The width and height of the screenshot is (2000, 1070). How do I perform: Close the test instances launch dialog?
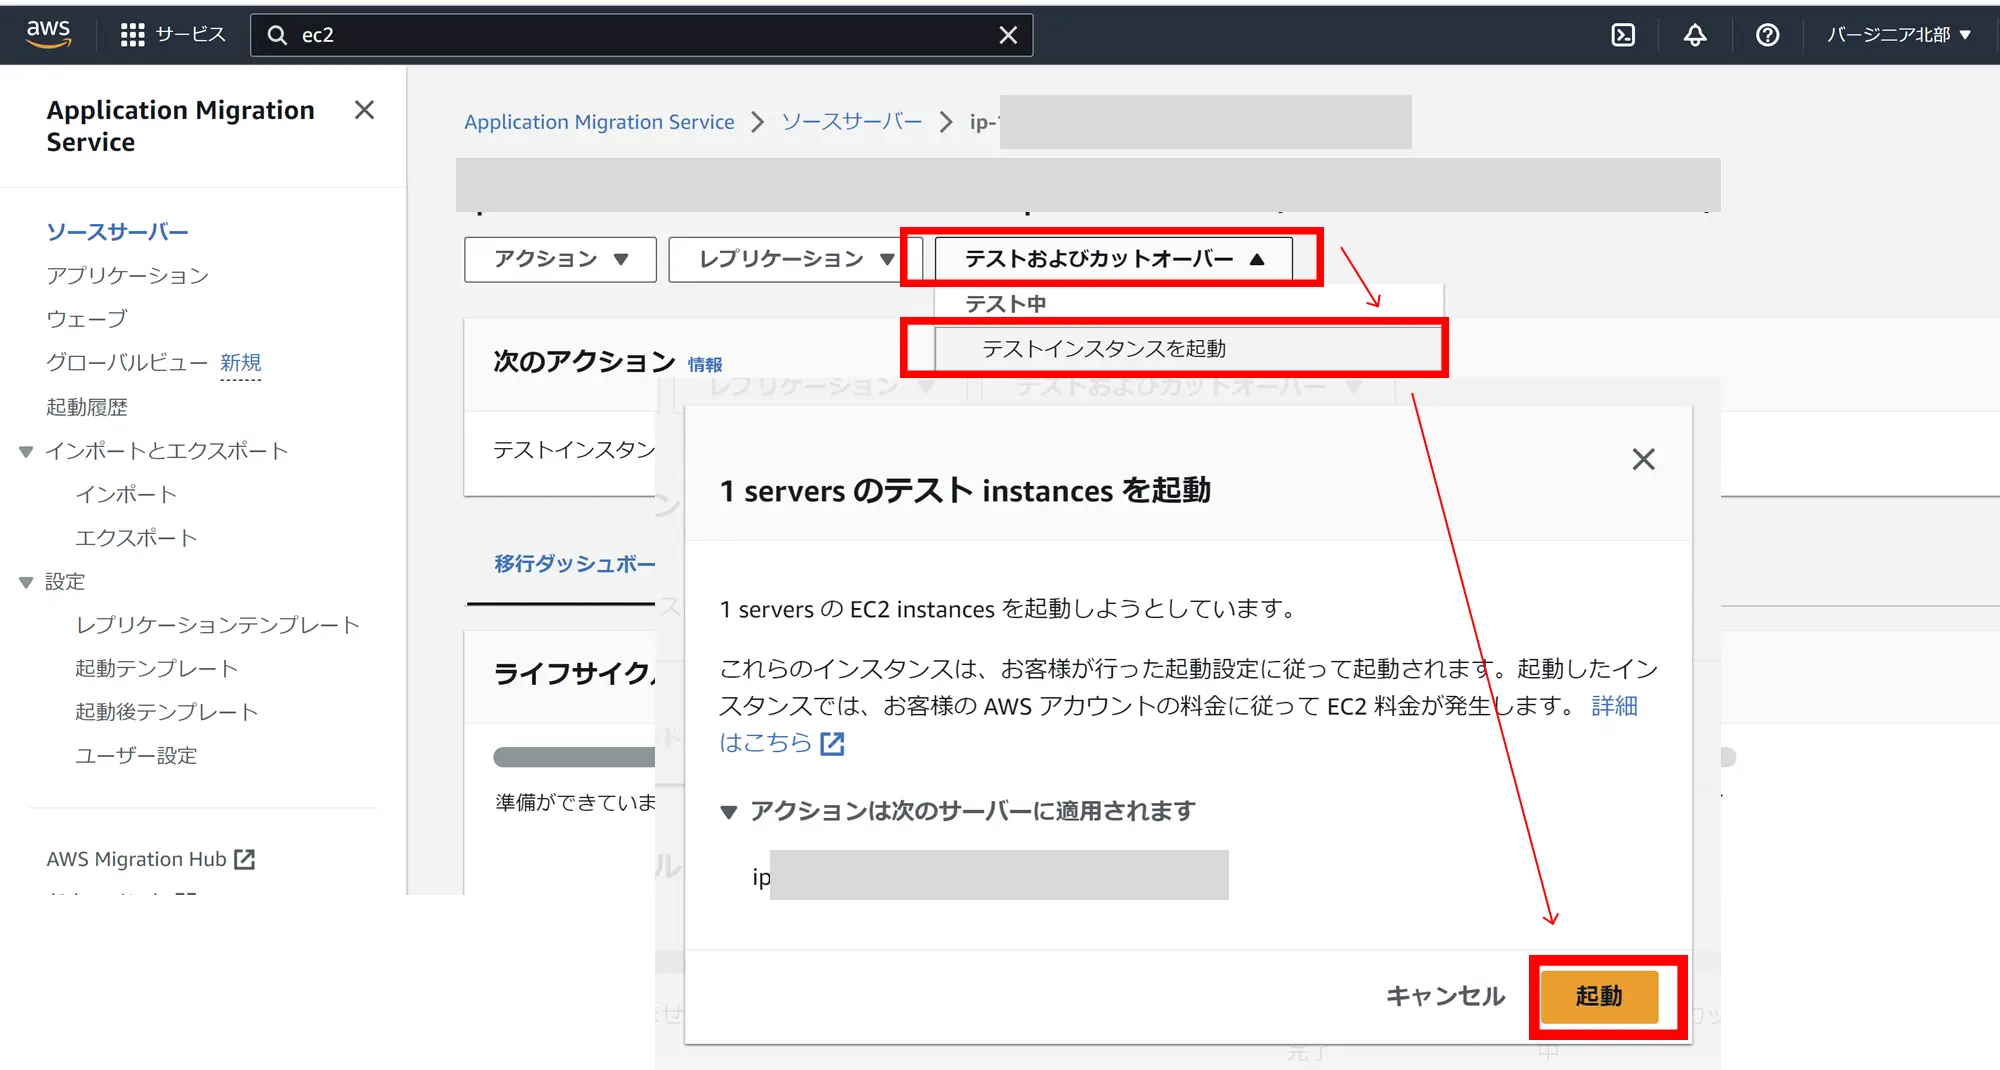[x=1643, y=459]
